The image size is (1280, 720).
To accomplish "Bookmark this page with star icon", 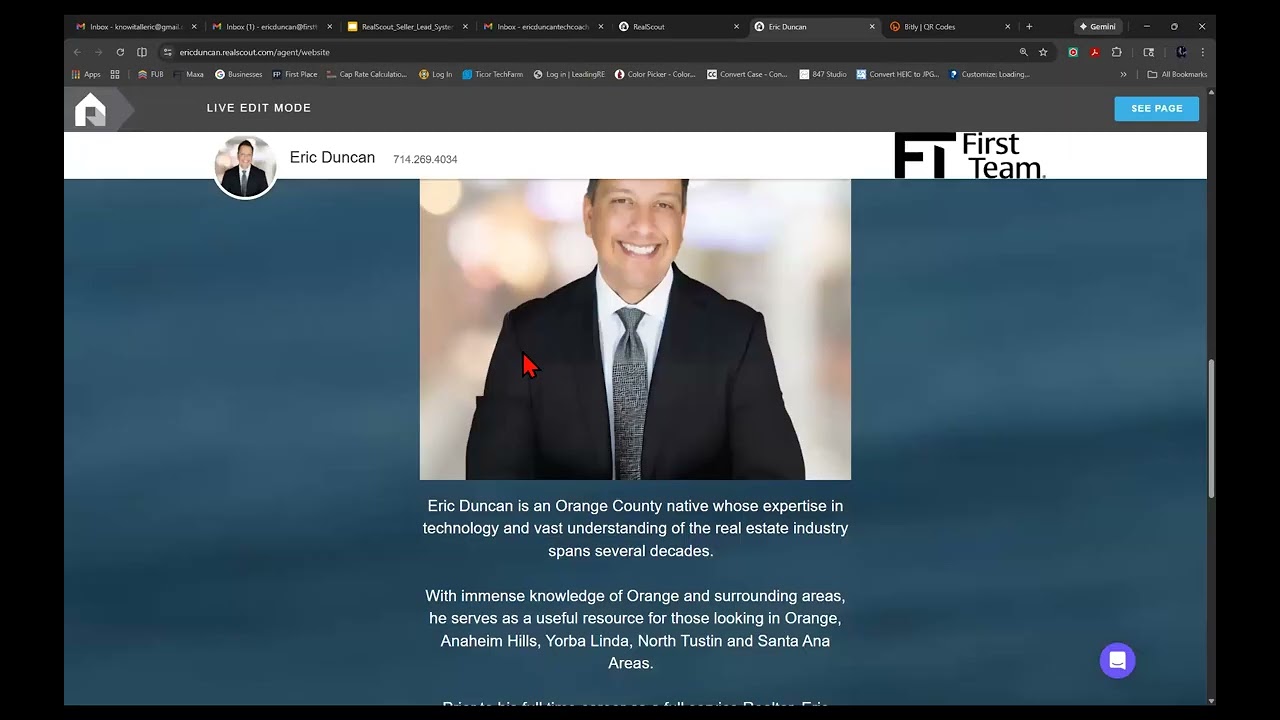I will pyautogui.click(x=1043, y=52).
